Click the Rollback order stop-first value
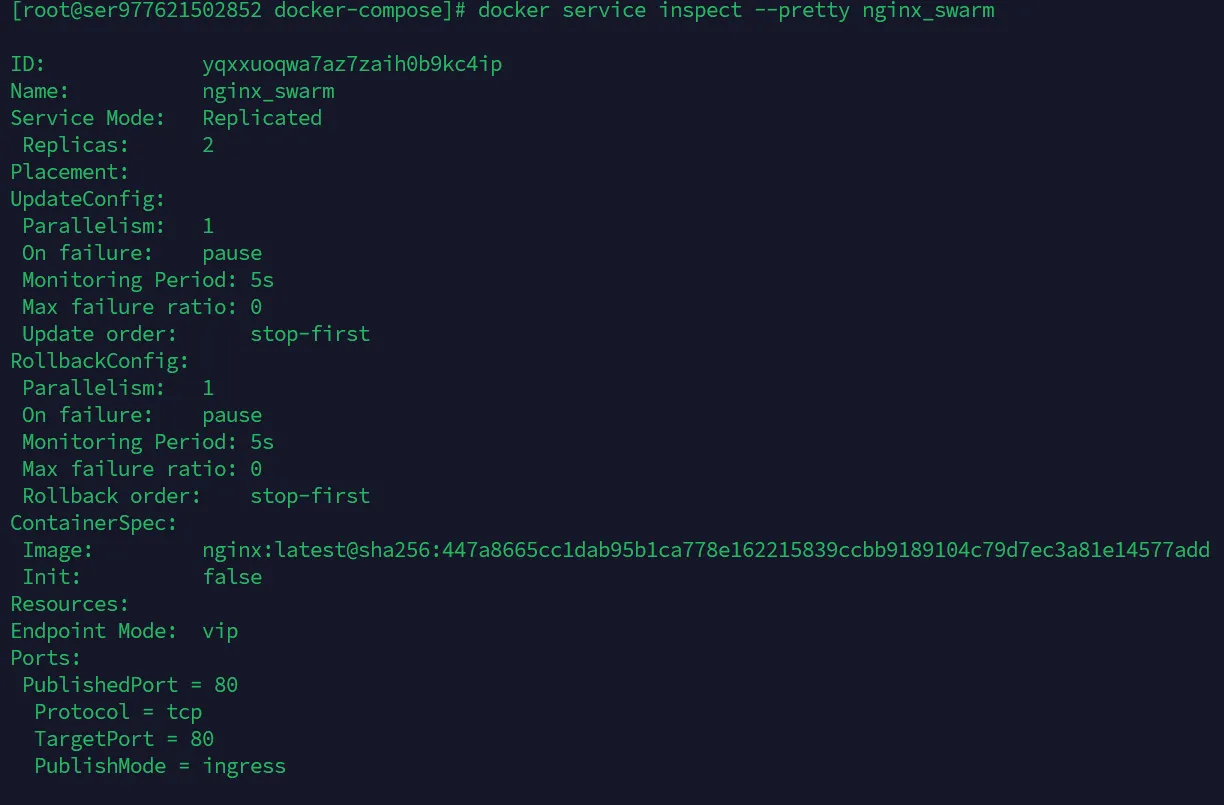 (310, 496)
